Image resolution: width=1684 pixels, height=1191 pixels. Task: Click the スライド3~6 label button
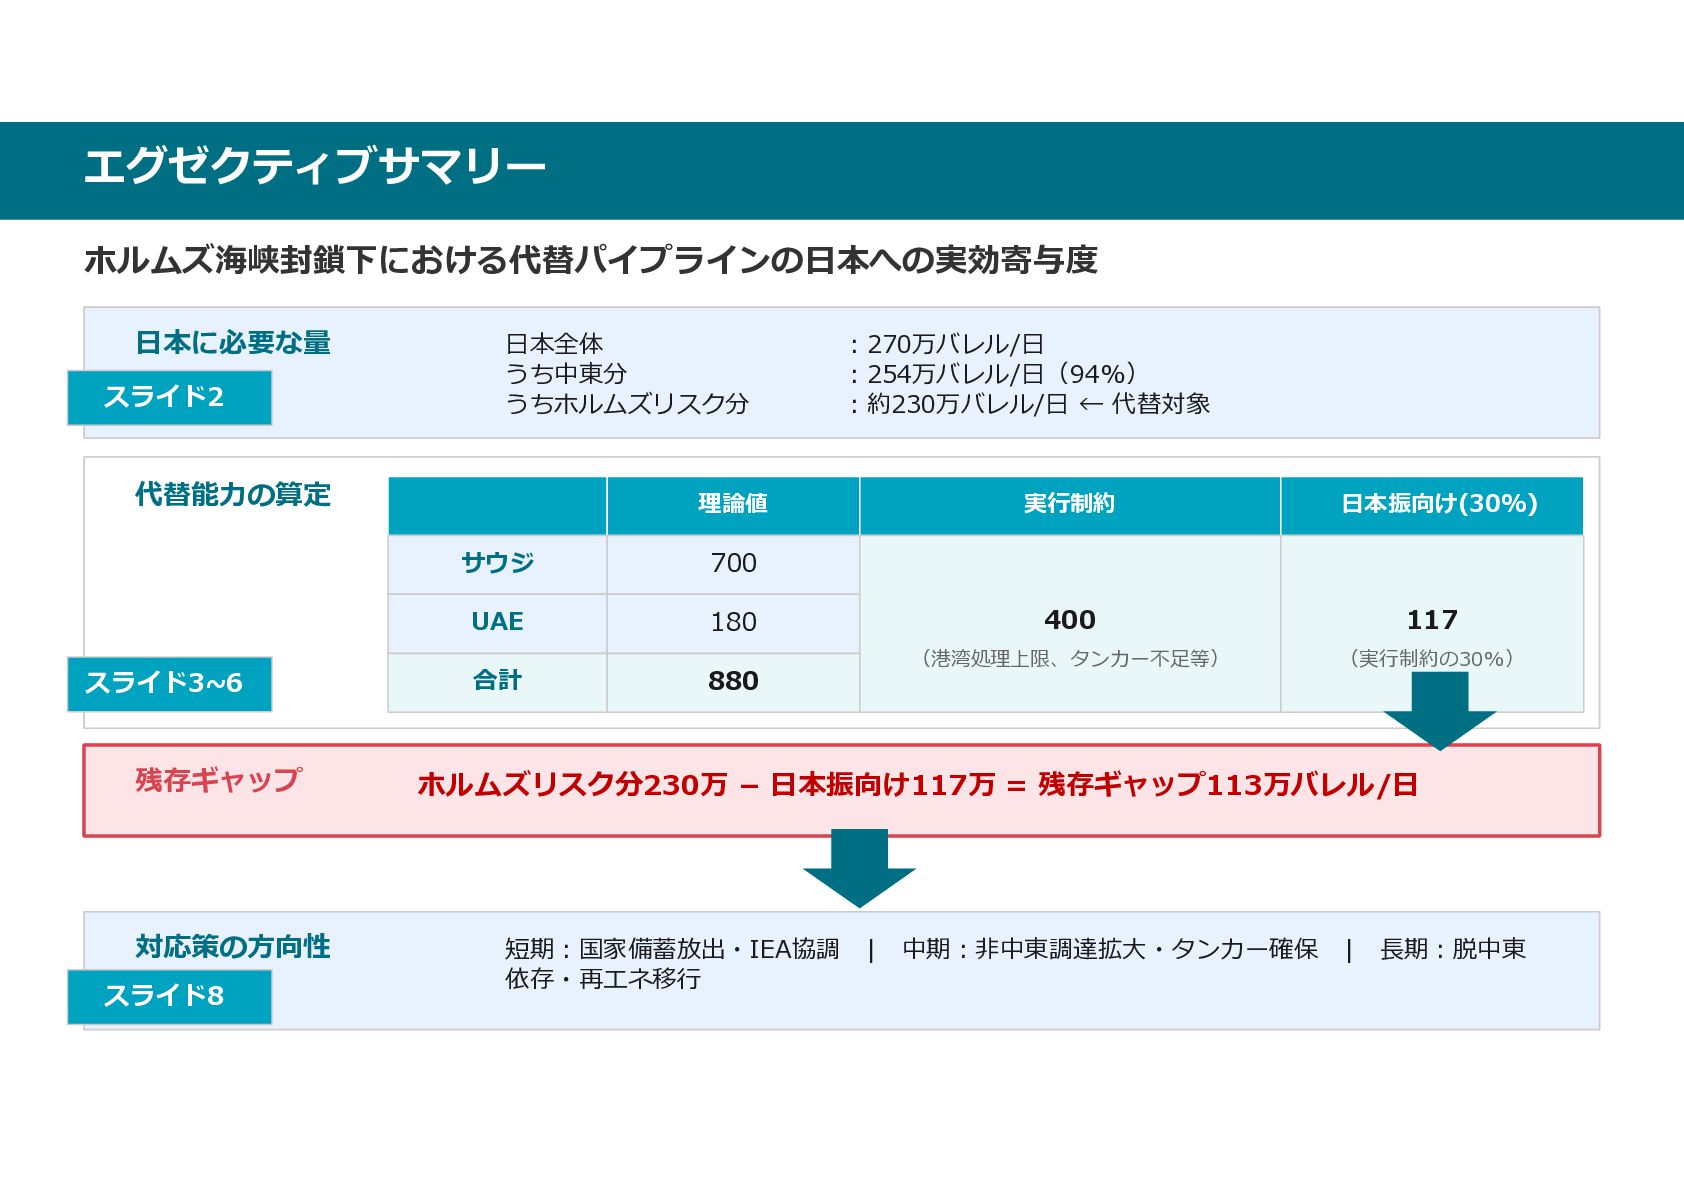point(170,684)
